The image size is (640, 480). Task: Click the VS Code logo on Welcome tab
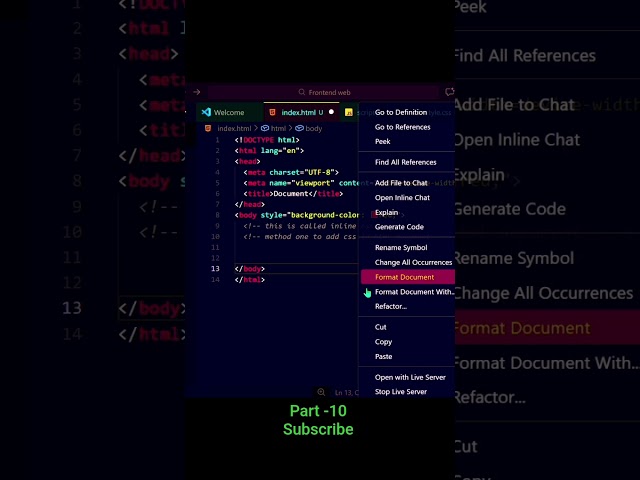pos(206,112)
